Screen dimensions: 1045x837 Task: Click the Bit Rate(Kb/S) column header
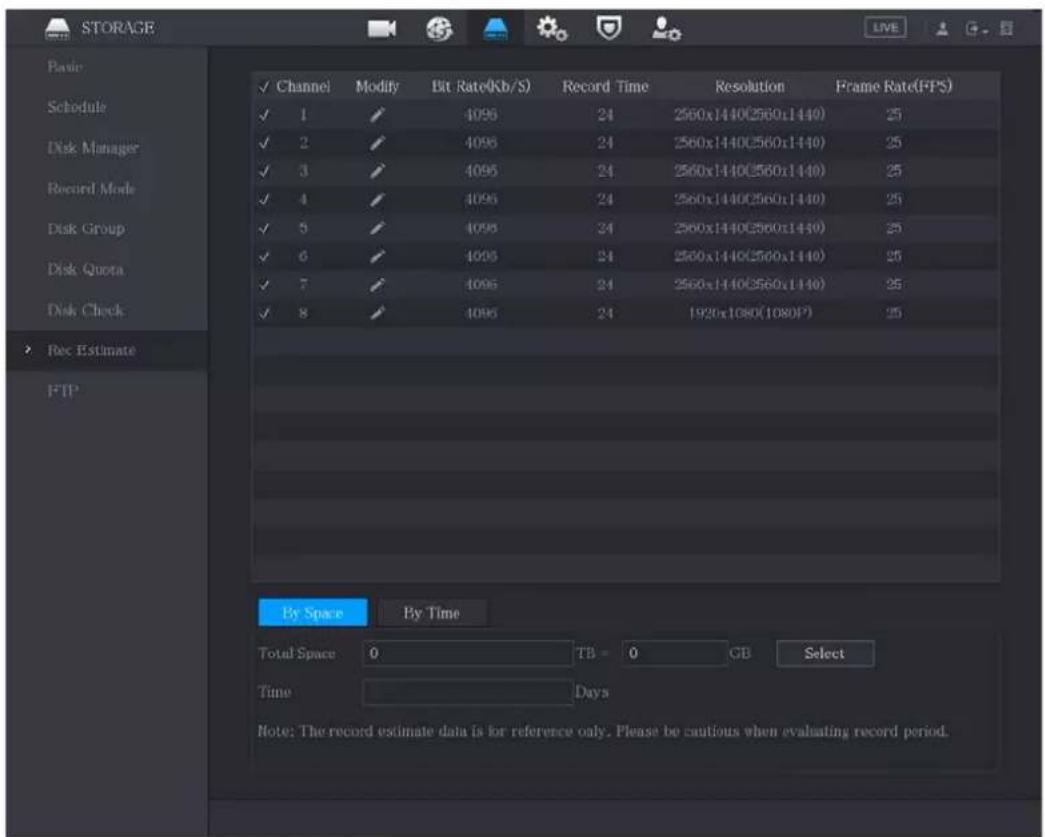(481, 87)
